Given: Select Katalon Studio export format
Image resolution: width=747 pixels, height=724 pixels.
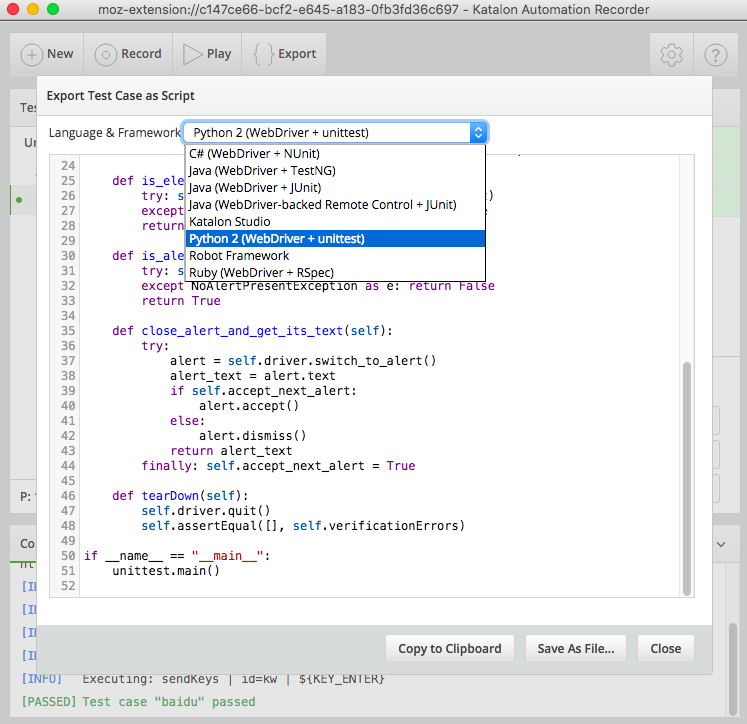Looking at the screenshot, I should (x=335, y=221).
